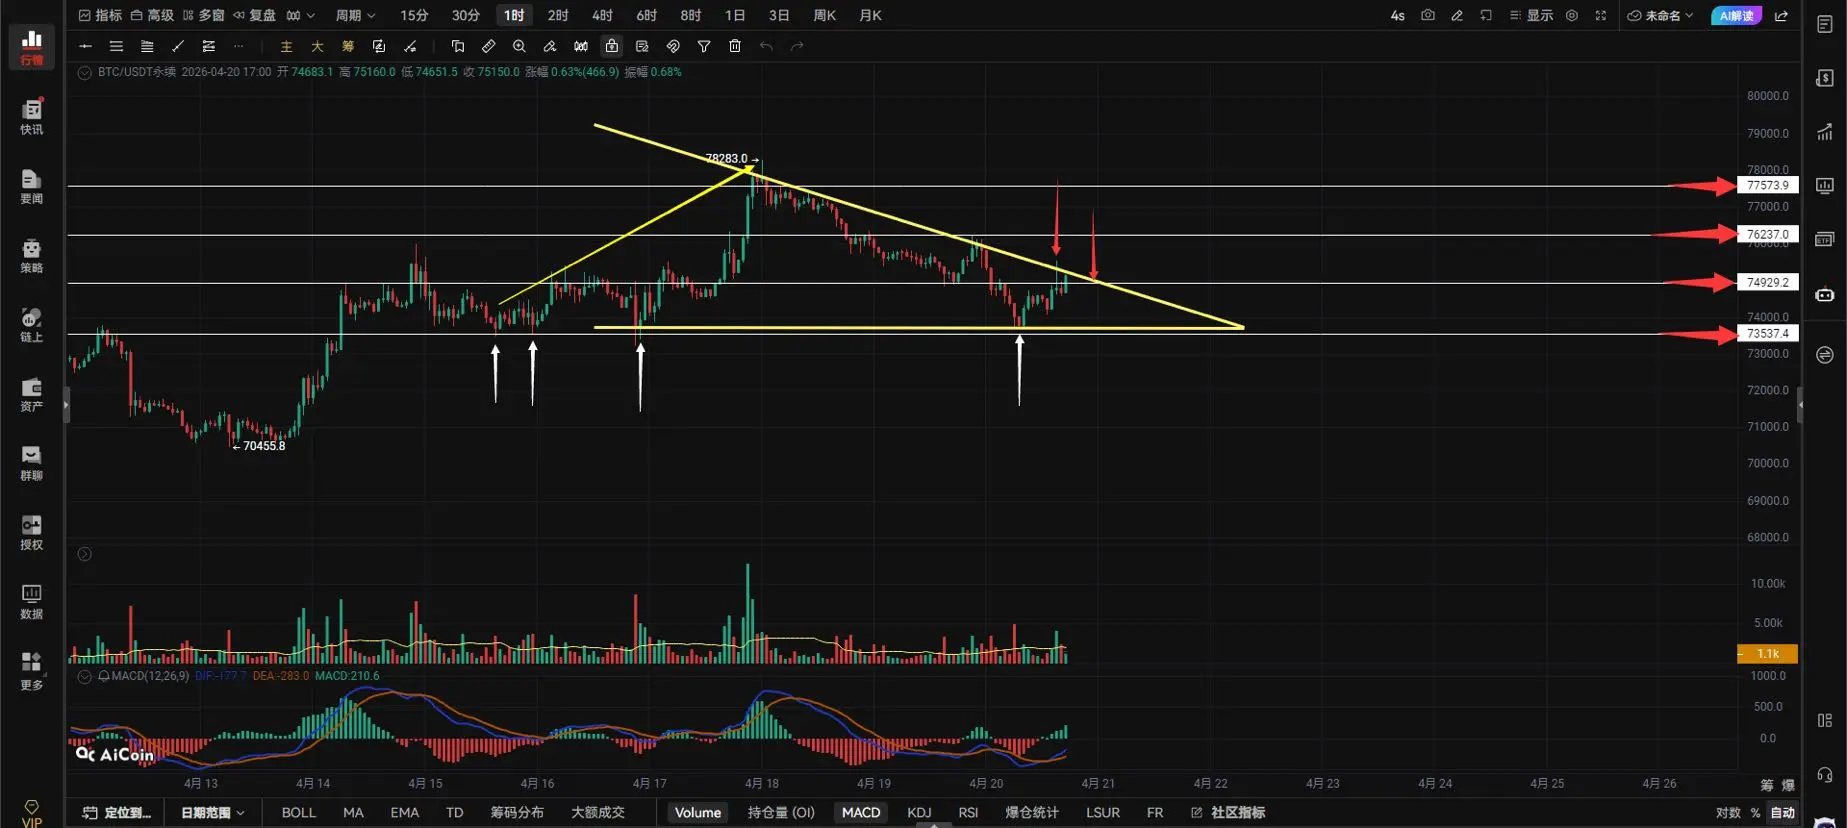The width and height of the screenshot is (1847, 828).
Task: Delete drawings with the trash icon
Action: click(735, 46)
